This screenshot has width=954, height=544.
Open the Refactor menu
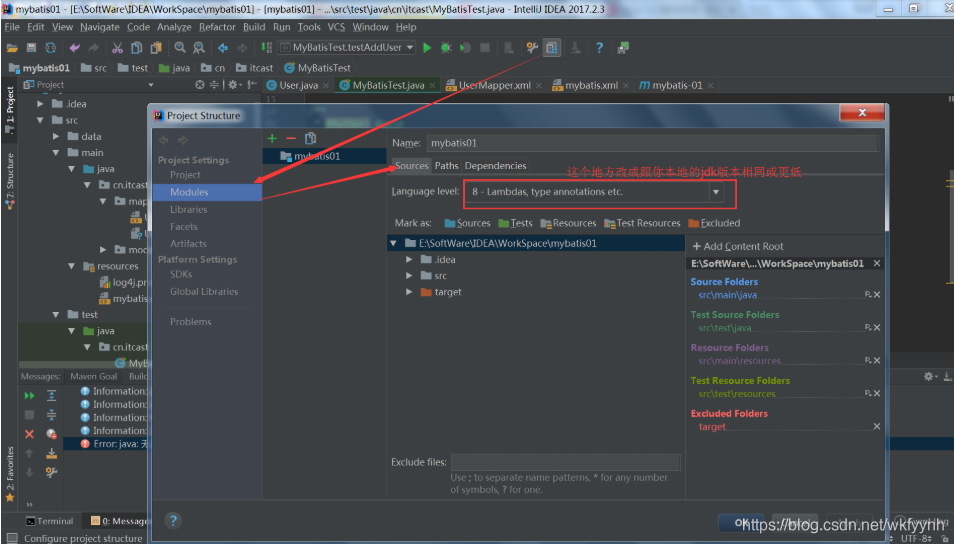pyautogui.click(x=217, y=27)
